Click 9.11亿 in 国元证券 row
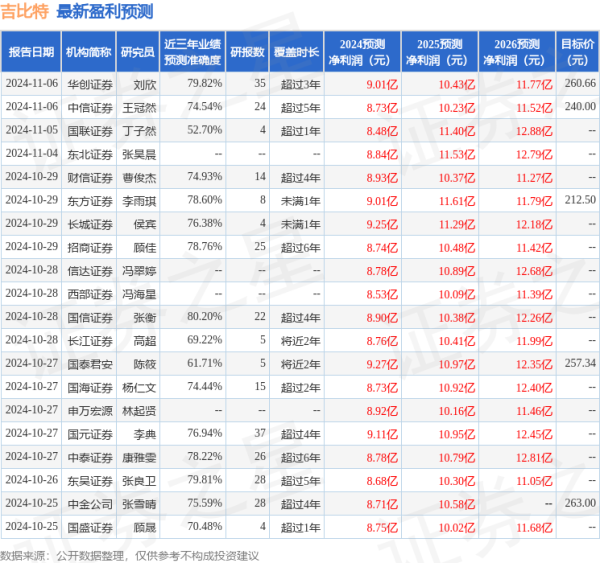Screen dimensions: 600x563 tap(382, 434)
